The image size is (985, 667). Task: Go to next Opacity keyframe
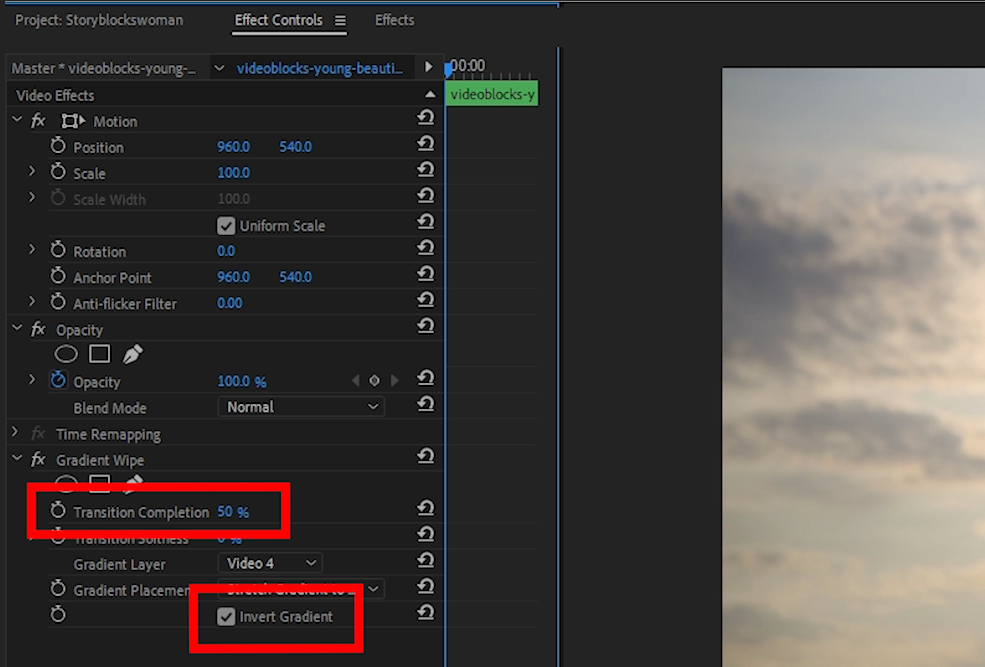(395, 381)
